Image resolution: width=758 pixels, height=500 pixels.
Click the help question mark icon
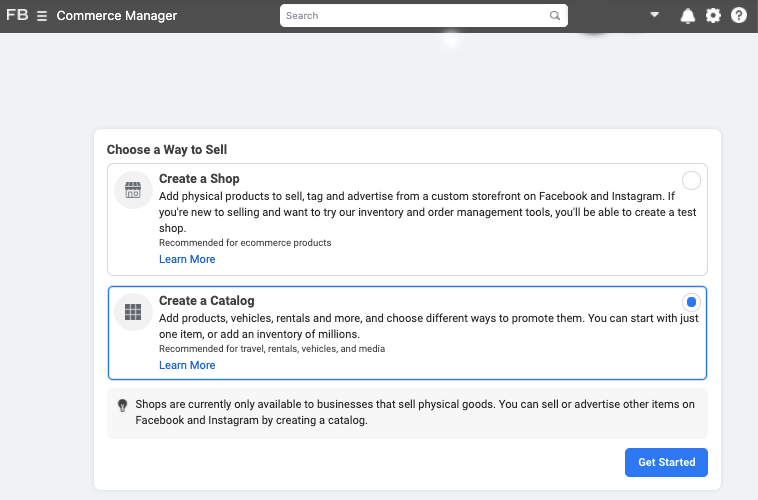click(739, 16)
